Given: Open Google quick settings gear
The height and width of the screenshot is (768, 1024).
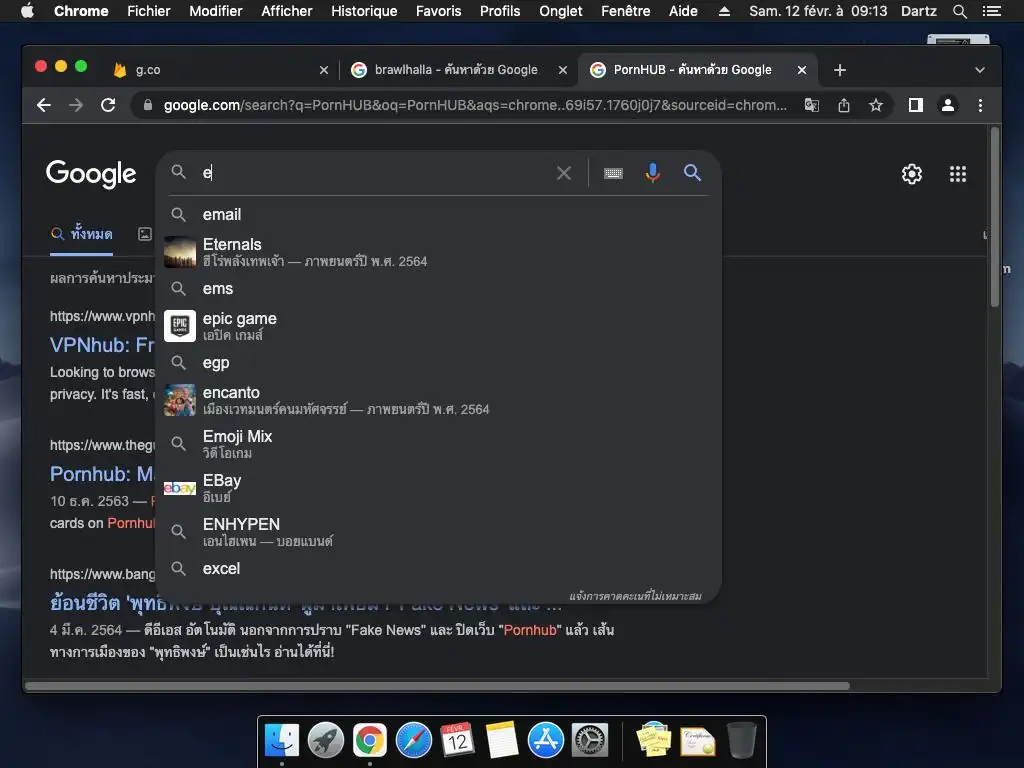Looking at the screenshot, I should [x=912, y=174].
